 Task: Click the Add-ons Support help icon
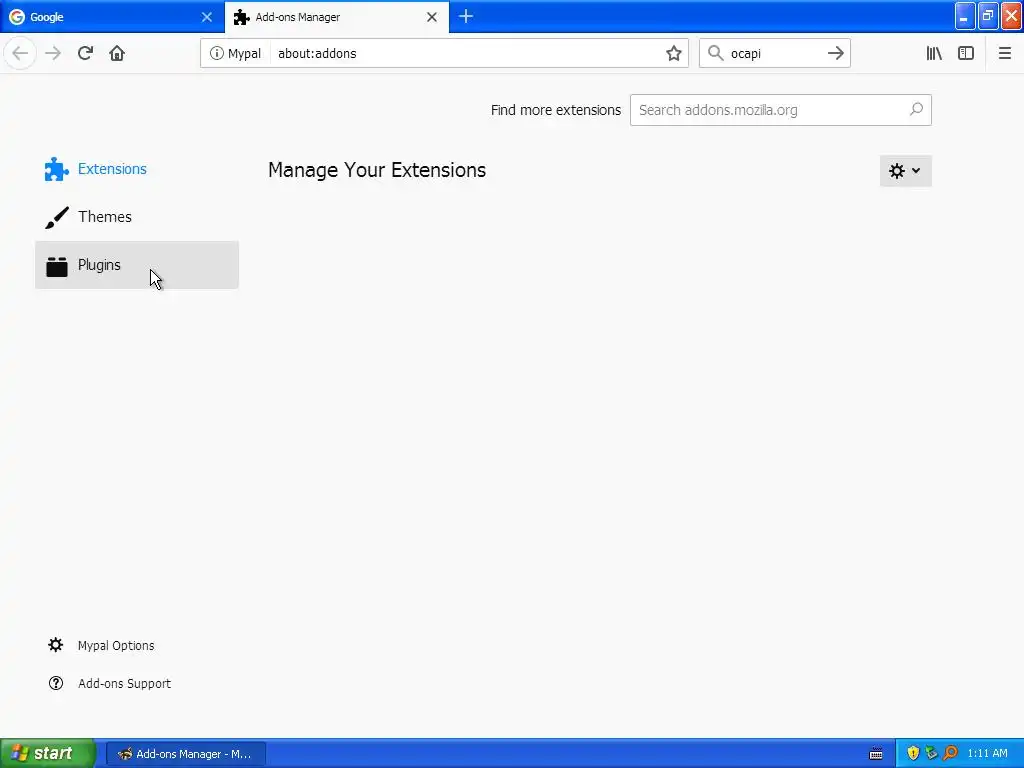(x=56, y=684)
